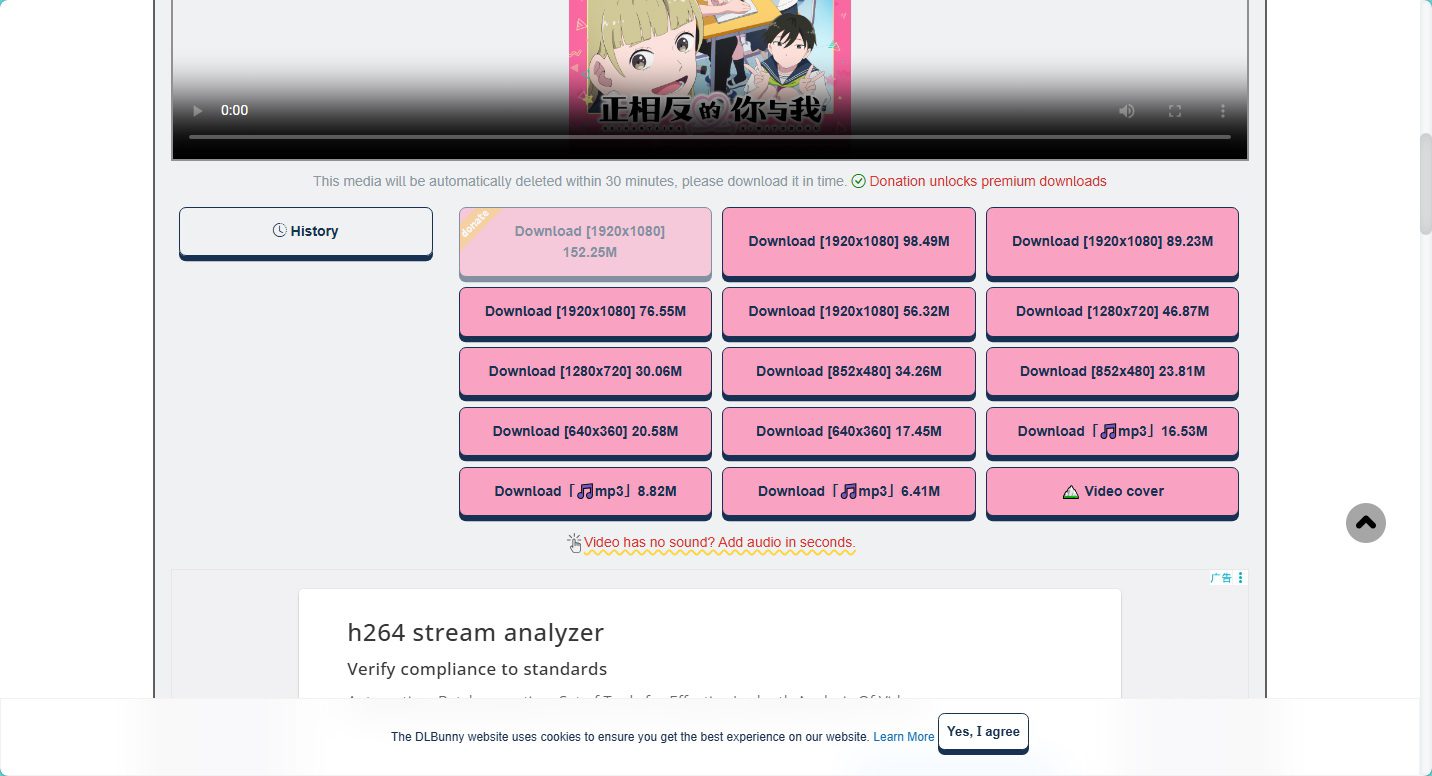Download the 852x480 34.26M version
The height and width of the screenshot is (776, 1432).
[848, 371]
